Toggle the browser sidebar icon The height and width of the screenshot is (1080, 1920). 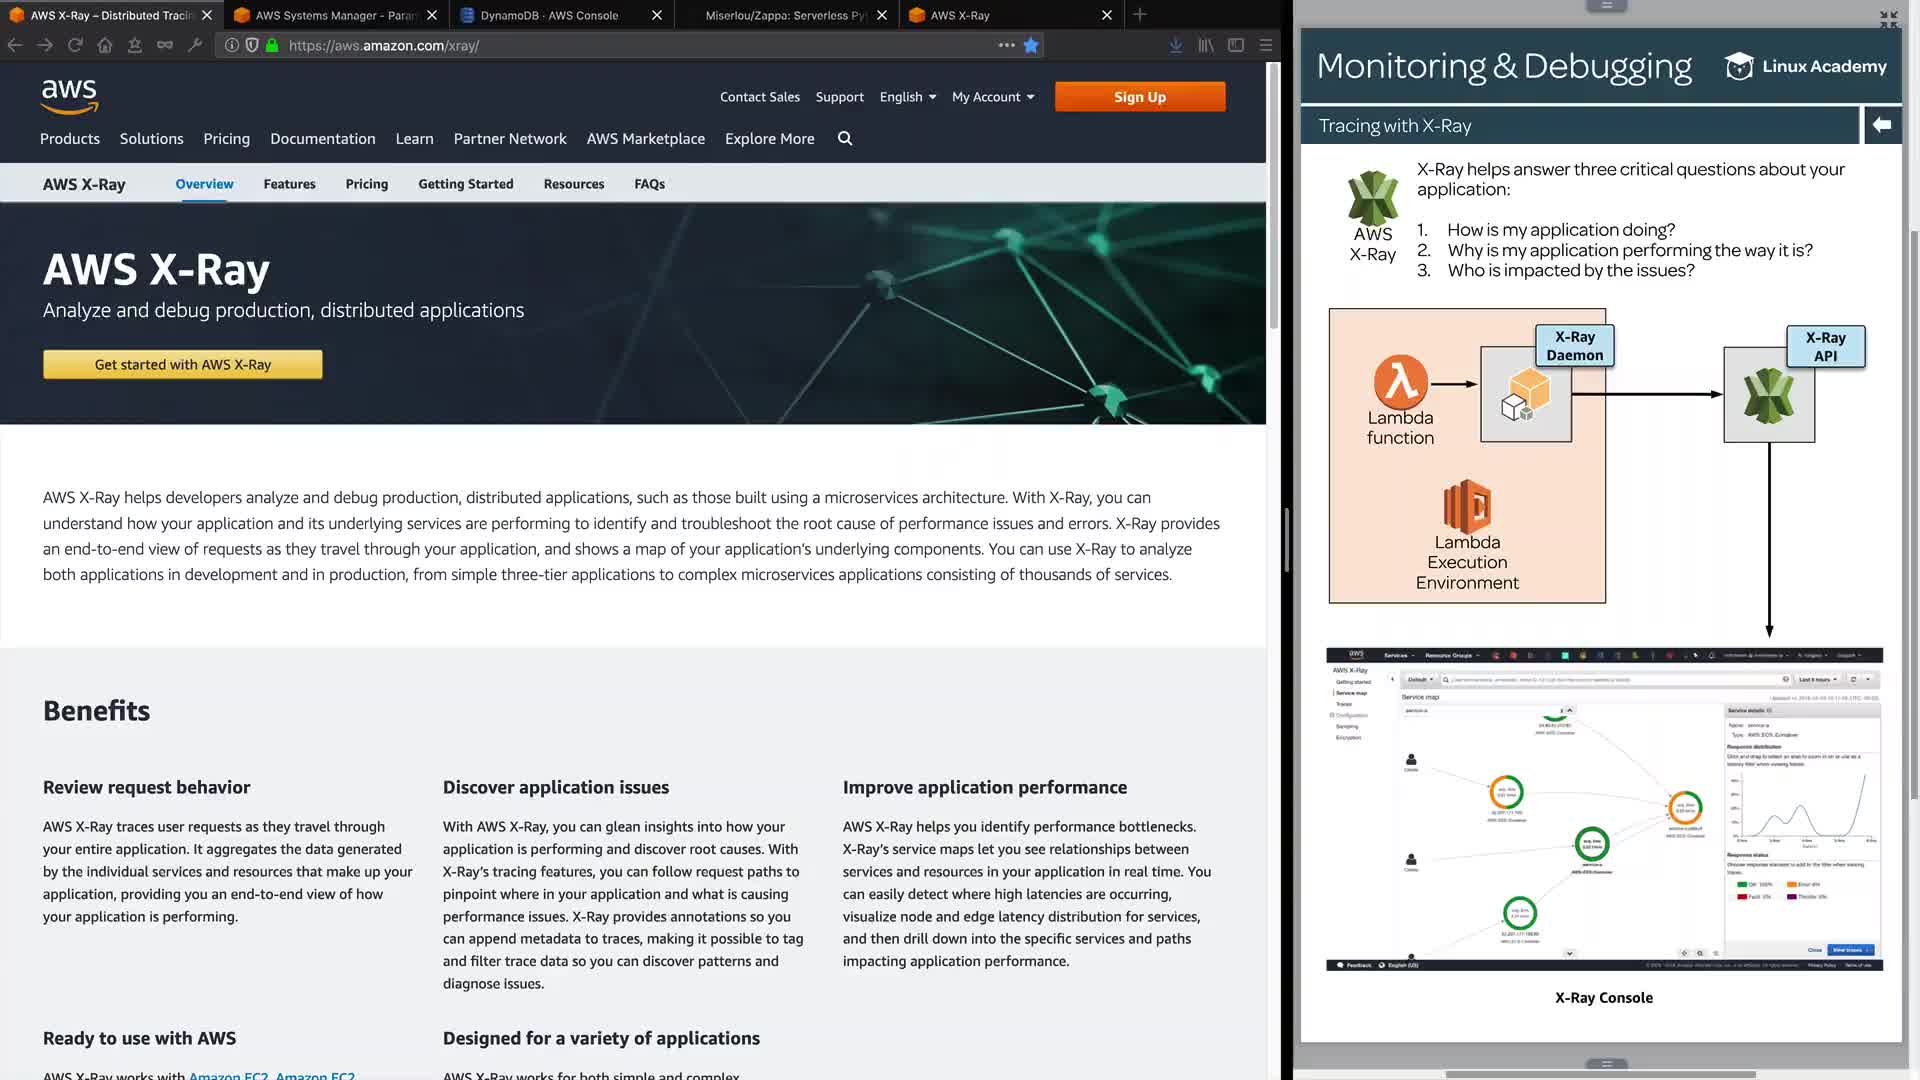[x=1236, y=45]
